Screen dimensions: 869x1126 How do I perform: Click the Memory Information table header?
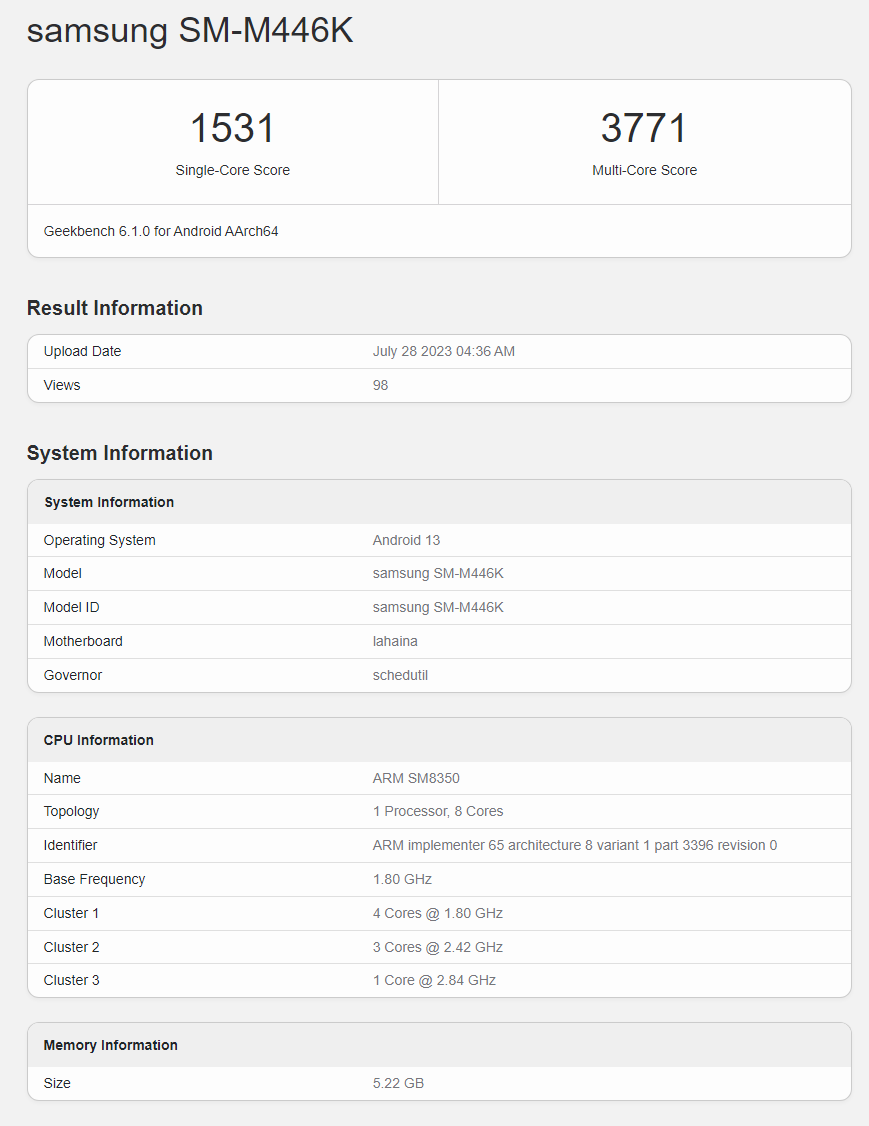coord(111,1045)
